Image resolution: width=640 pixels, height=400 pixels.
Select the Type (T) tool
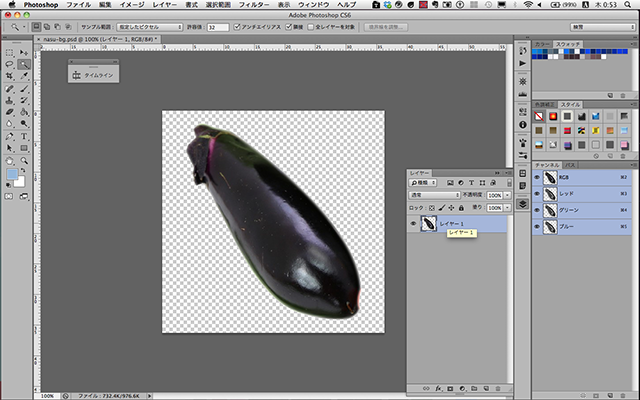[x=23, y=136]
